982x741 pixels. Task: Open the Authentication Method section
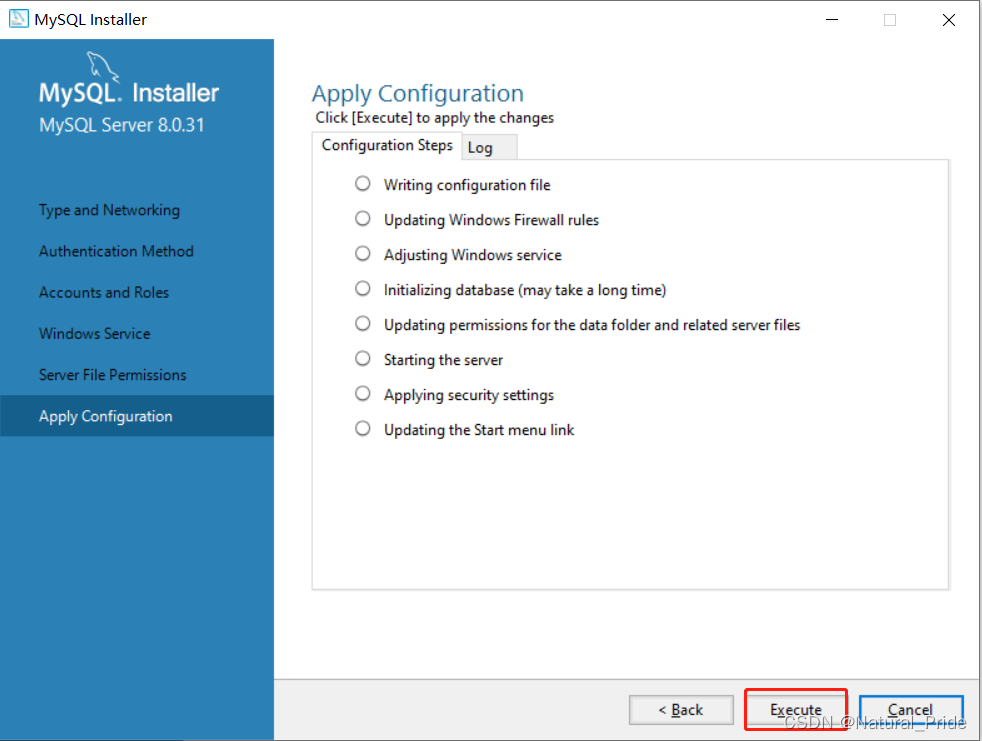click(x=115, y=251)
